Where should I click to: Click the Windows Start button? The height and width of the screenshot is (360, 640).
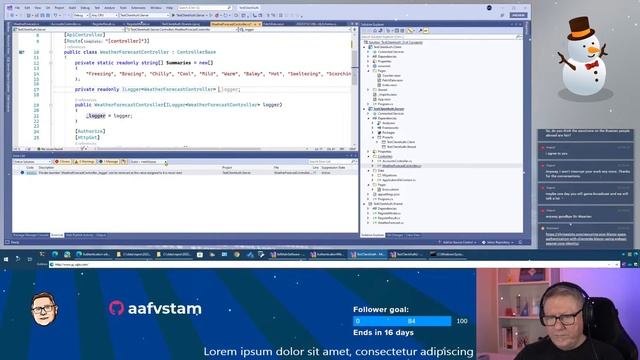[6, 259]
